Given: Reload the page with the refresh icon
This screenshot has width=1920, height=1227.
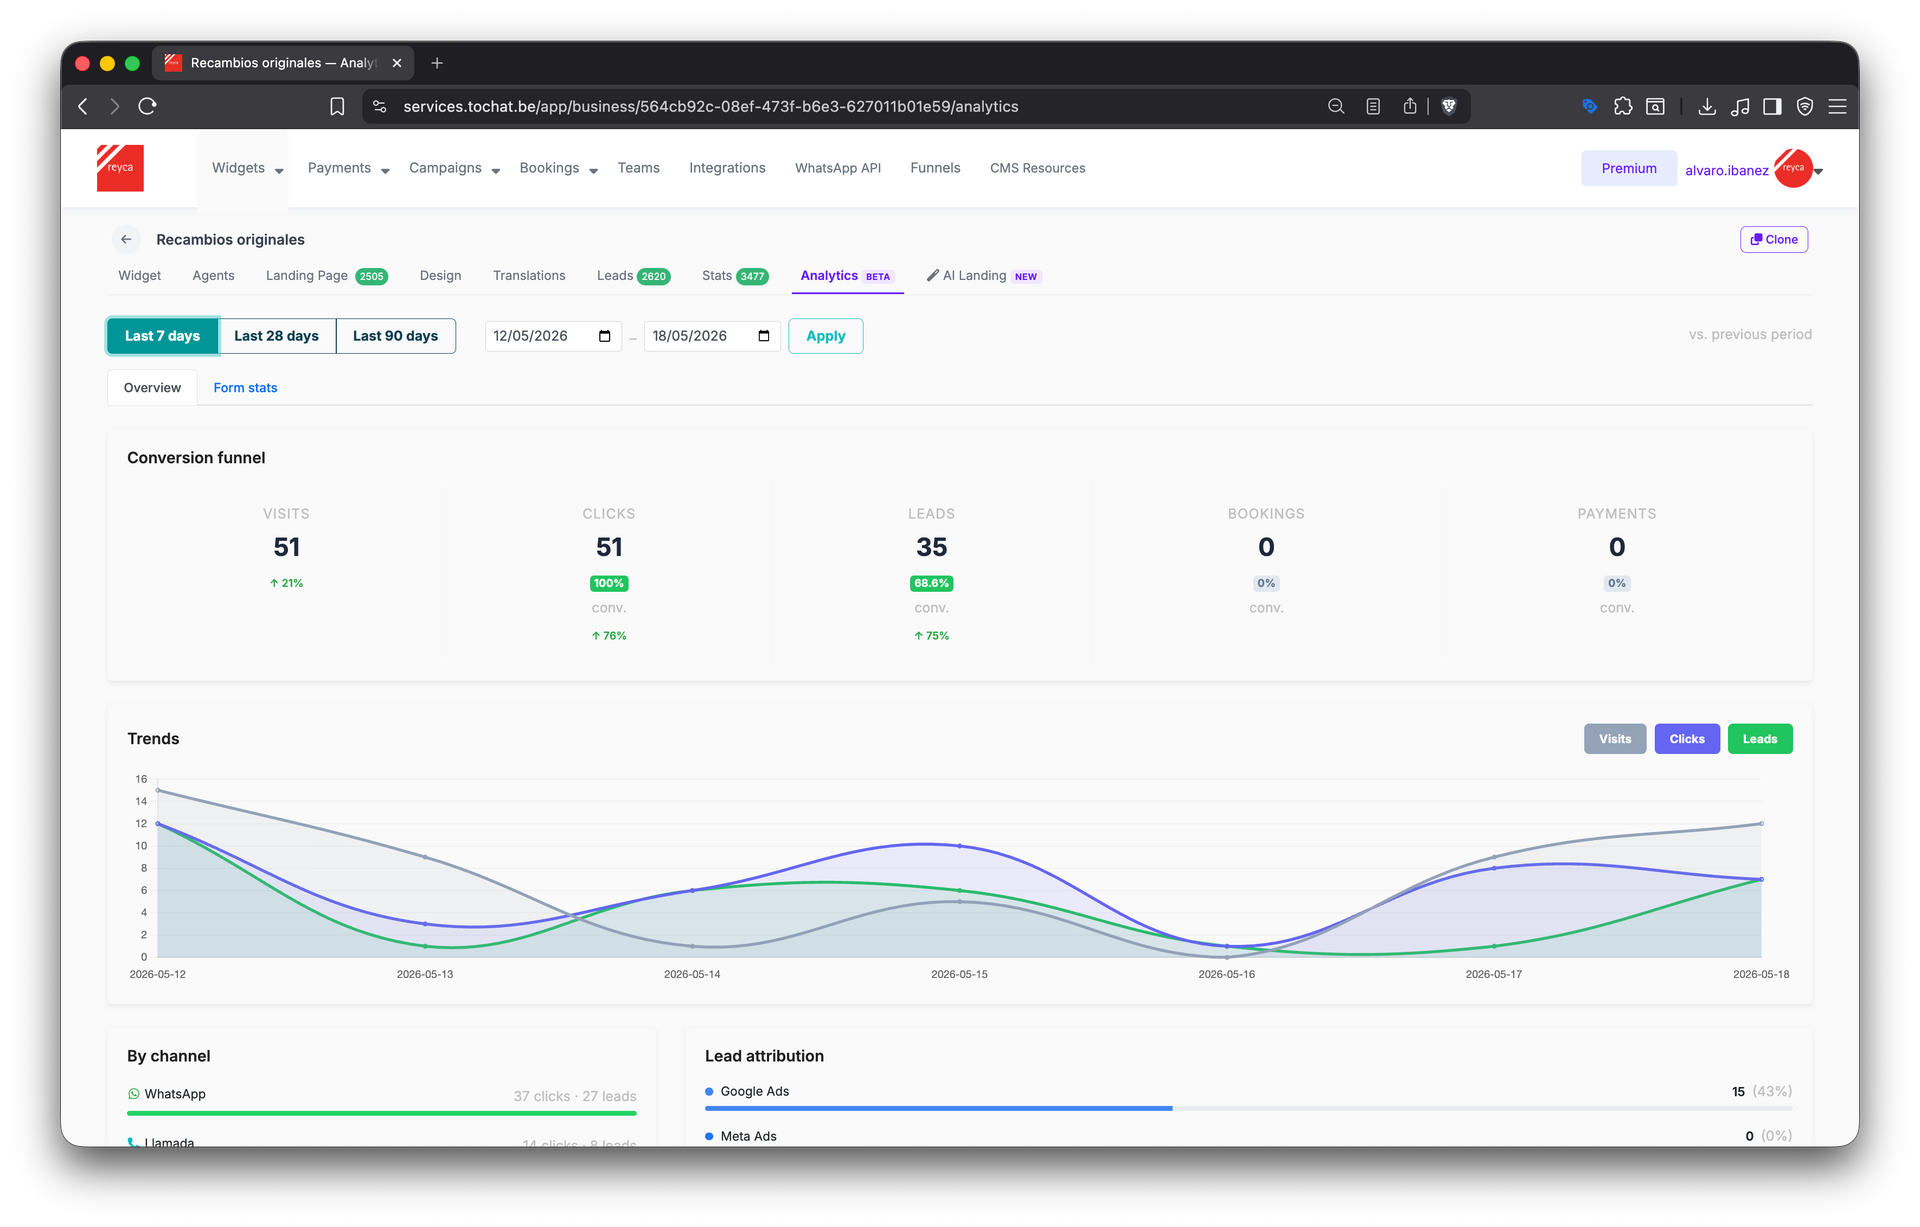Looking at the screenshot, I should [148, 107].
